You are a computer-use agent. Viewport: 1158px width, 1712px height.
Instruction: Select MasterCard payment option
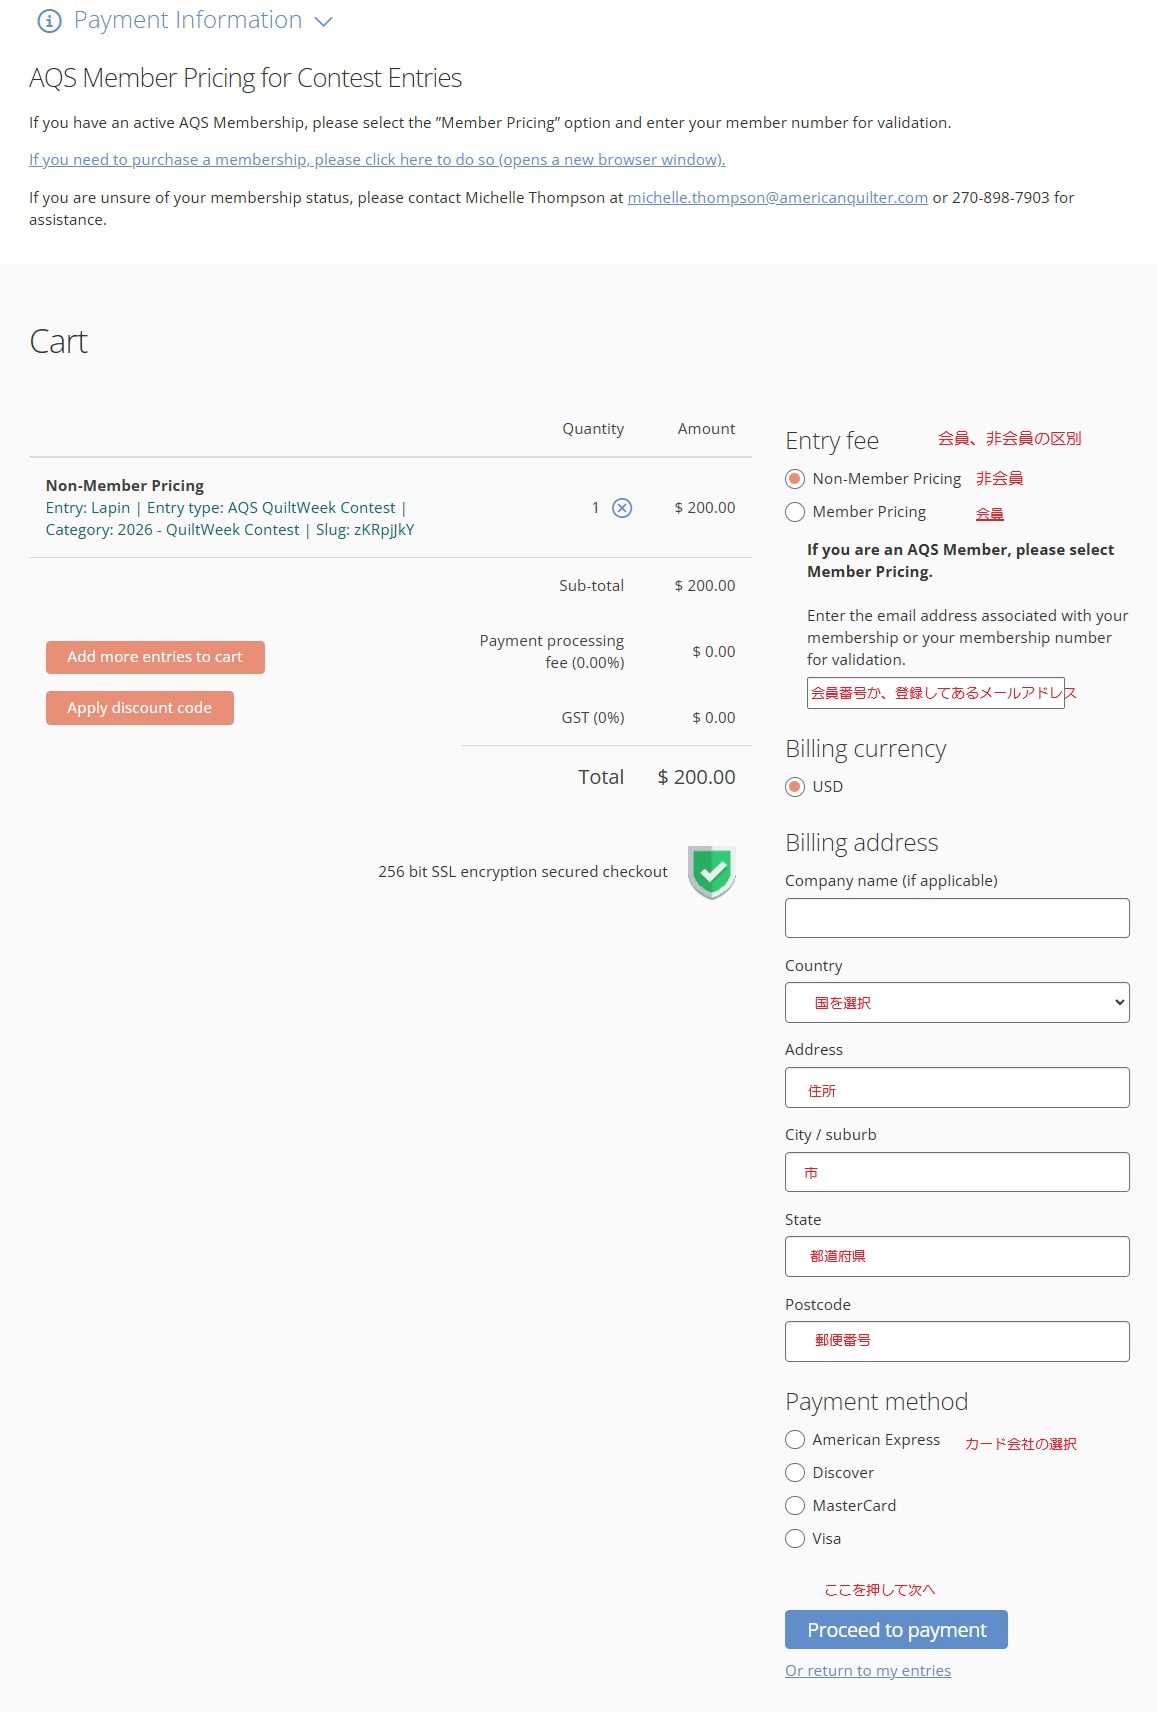point(795,1506)
